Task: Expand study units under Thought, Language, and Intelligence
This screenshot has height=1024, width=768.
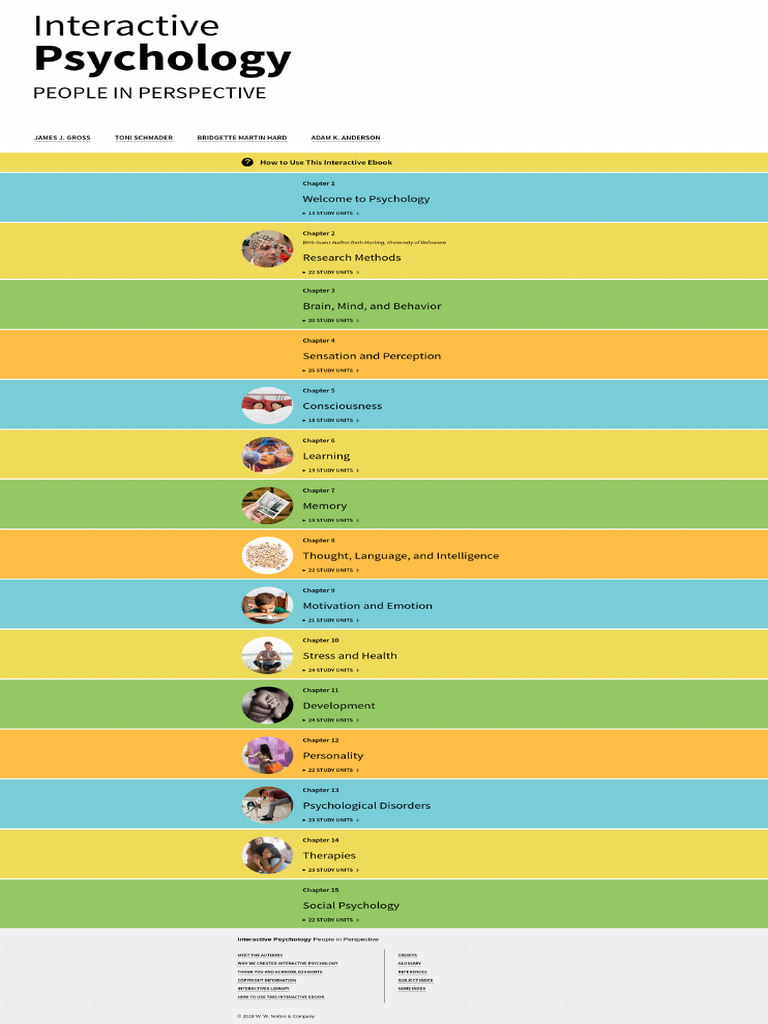Action: pos(330,570)
